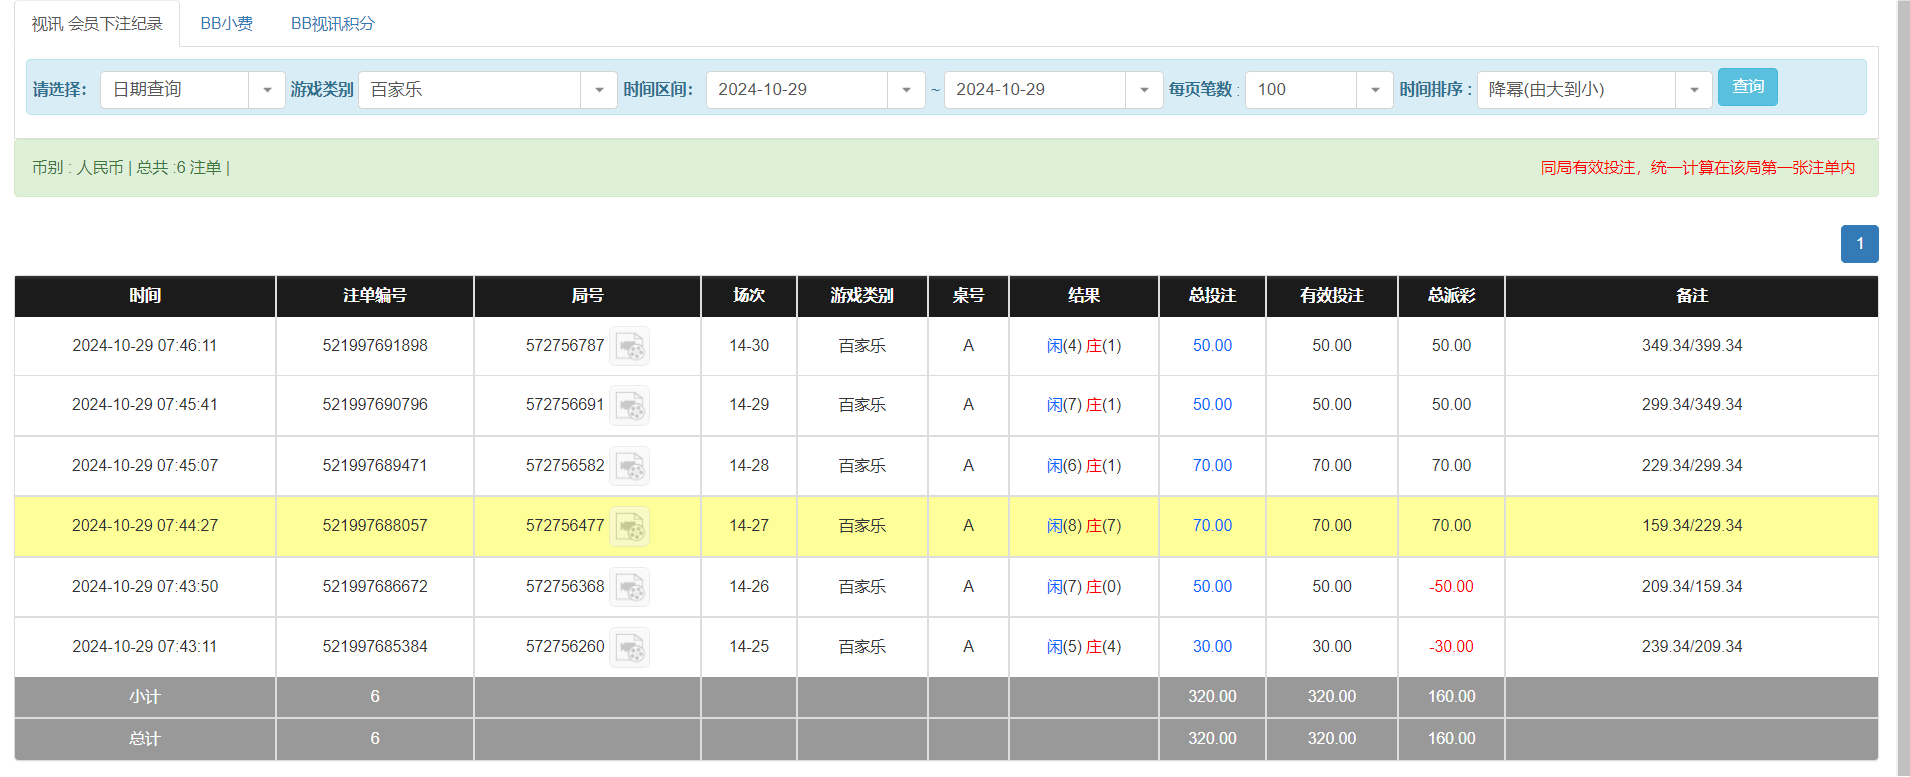Click the 30.00 总投注 link for 14-25
The width and height of the screenshot is (1910, 777).
1212,647
